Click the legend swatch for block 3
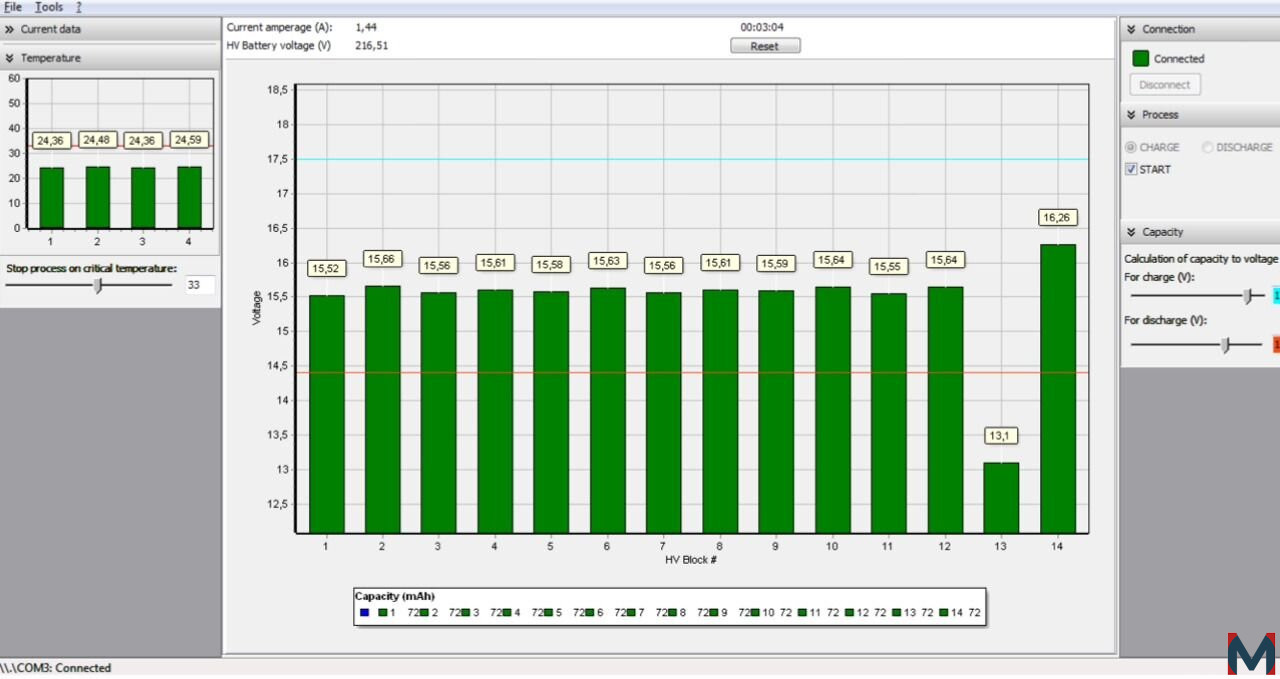1280x679 pixels. (466, 612)
